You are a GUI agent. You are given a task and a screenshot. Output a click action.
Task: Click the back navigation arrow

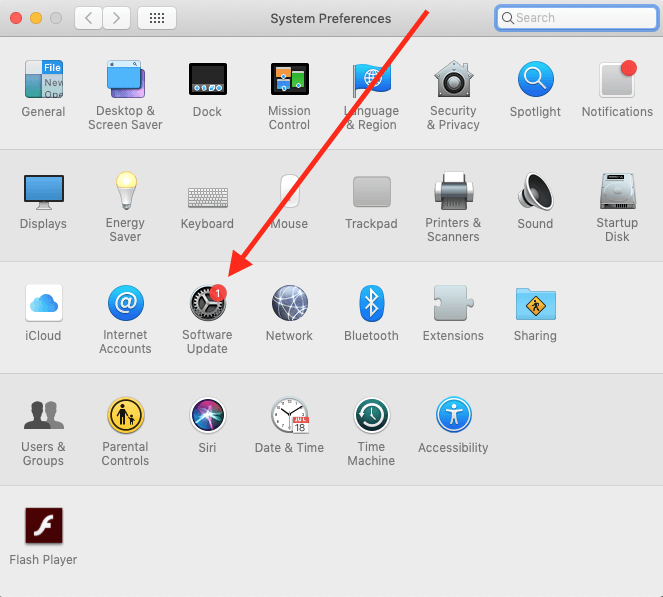(x=88, y=18)
